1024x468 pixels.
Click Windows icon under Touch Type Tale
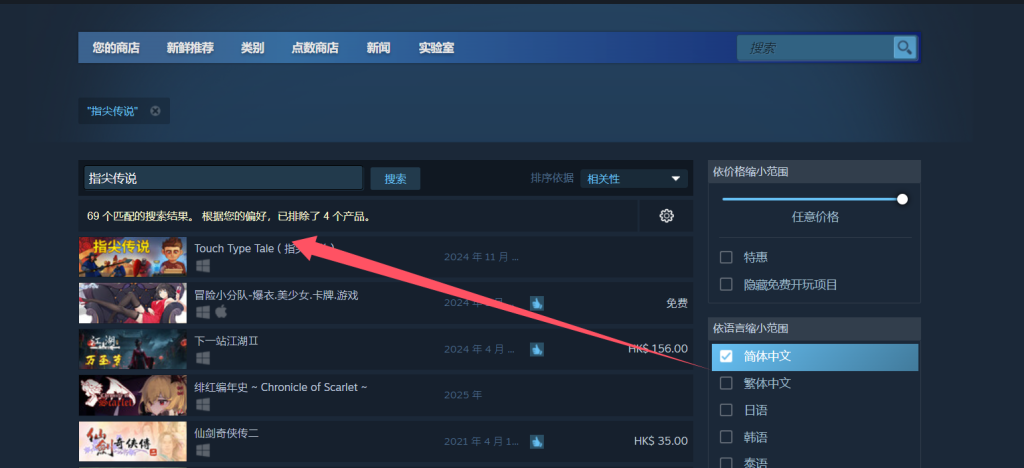pos(202,266)
